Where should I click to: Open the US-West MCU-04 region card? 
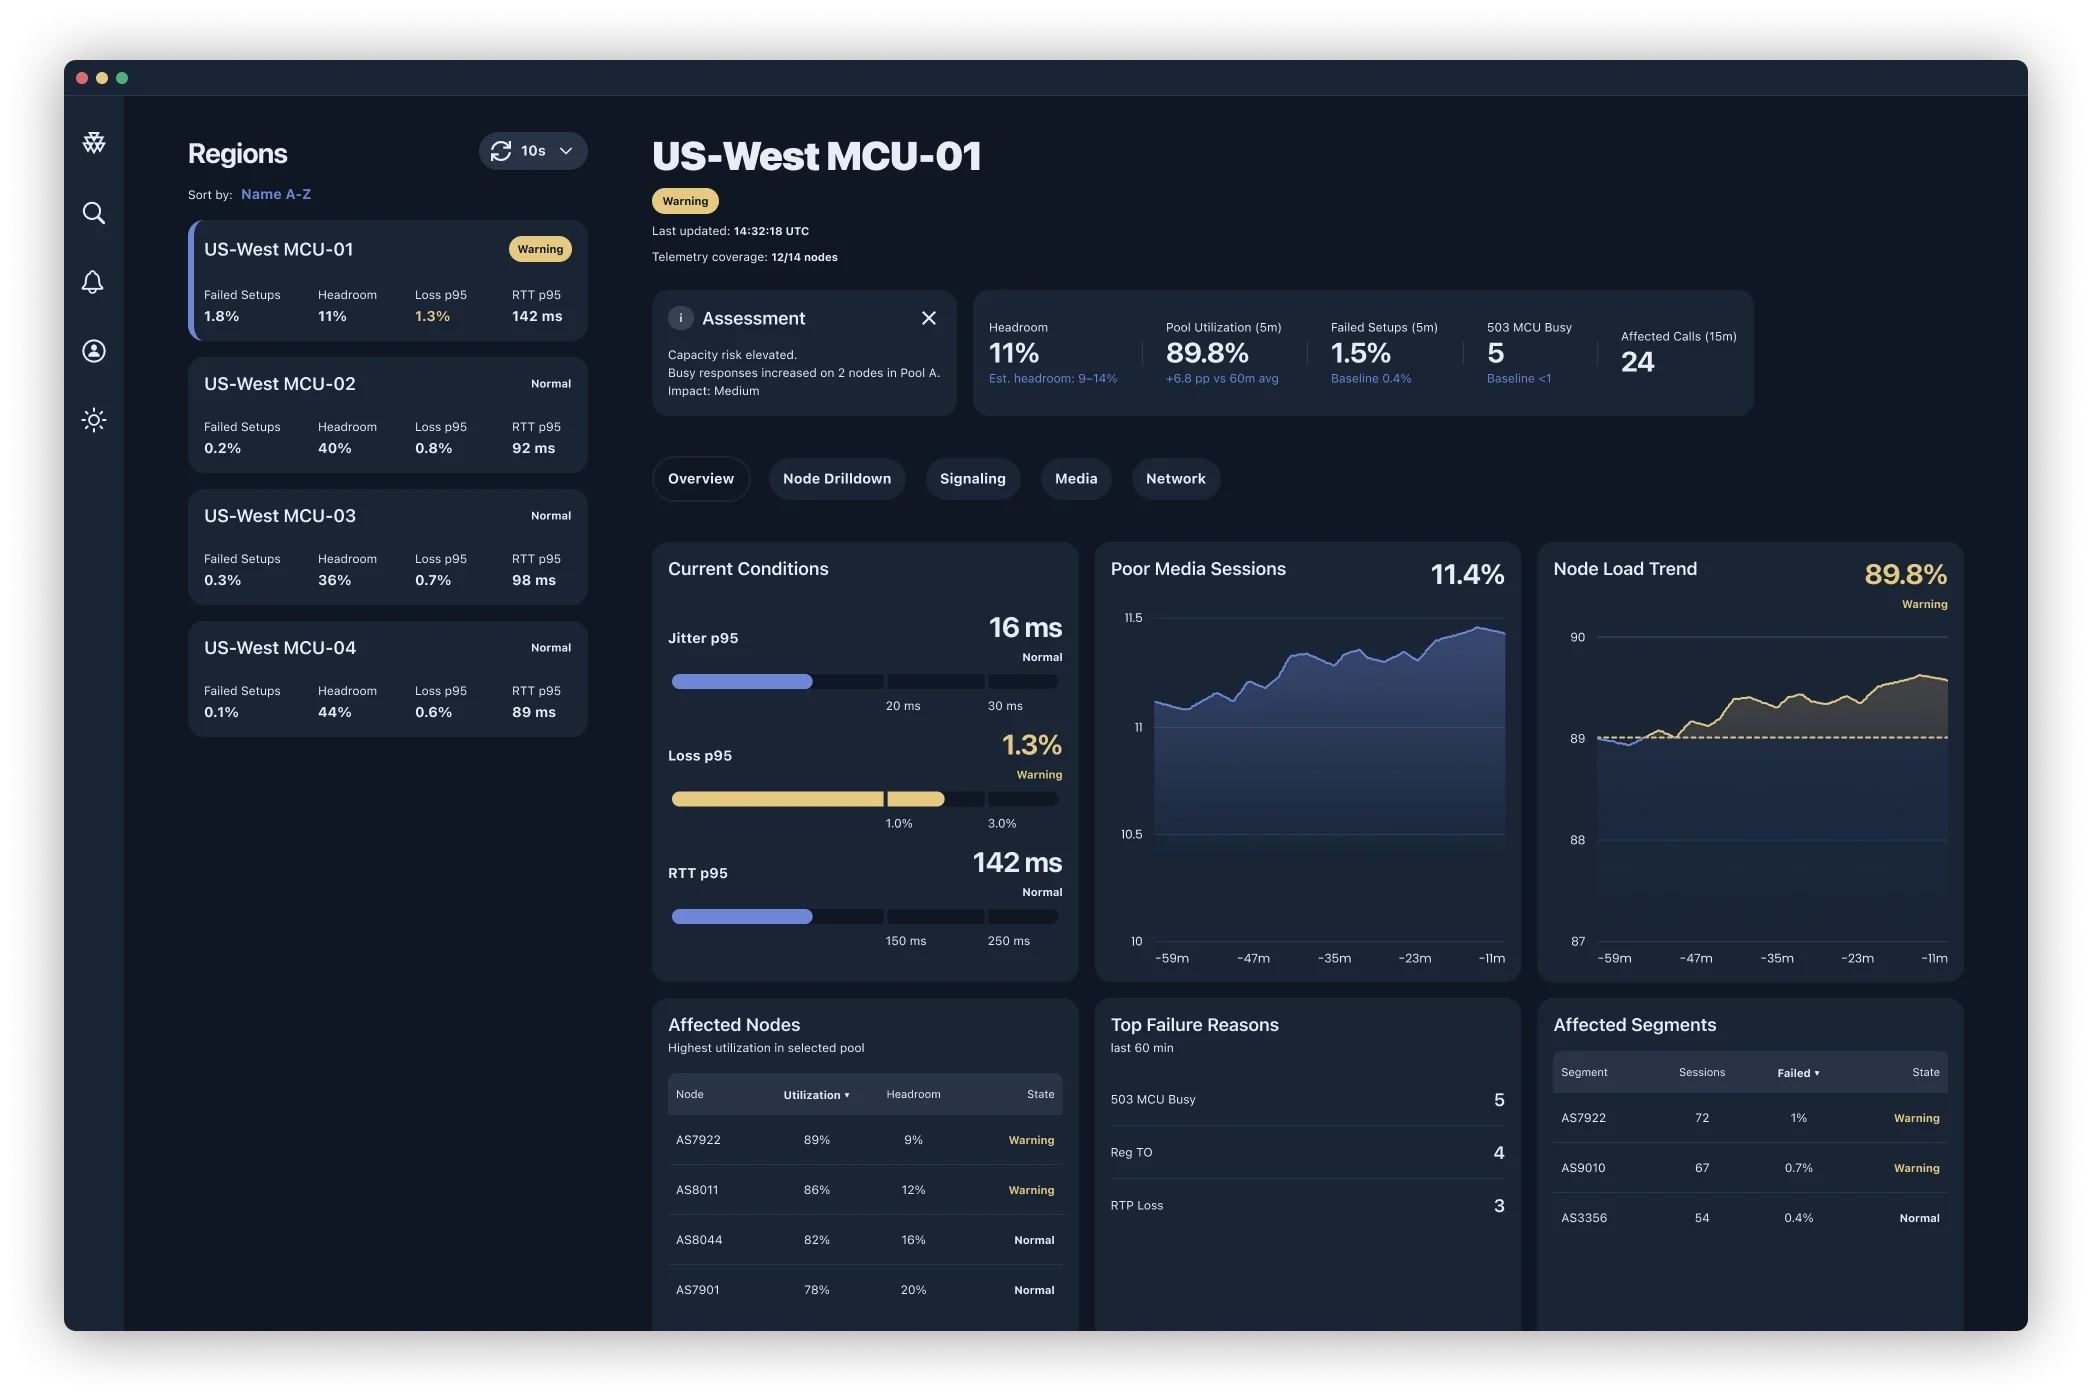point(387,679)
